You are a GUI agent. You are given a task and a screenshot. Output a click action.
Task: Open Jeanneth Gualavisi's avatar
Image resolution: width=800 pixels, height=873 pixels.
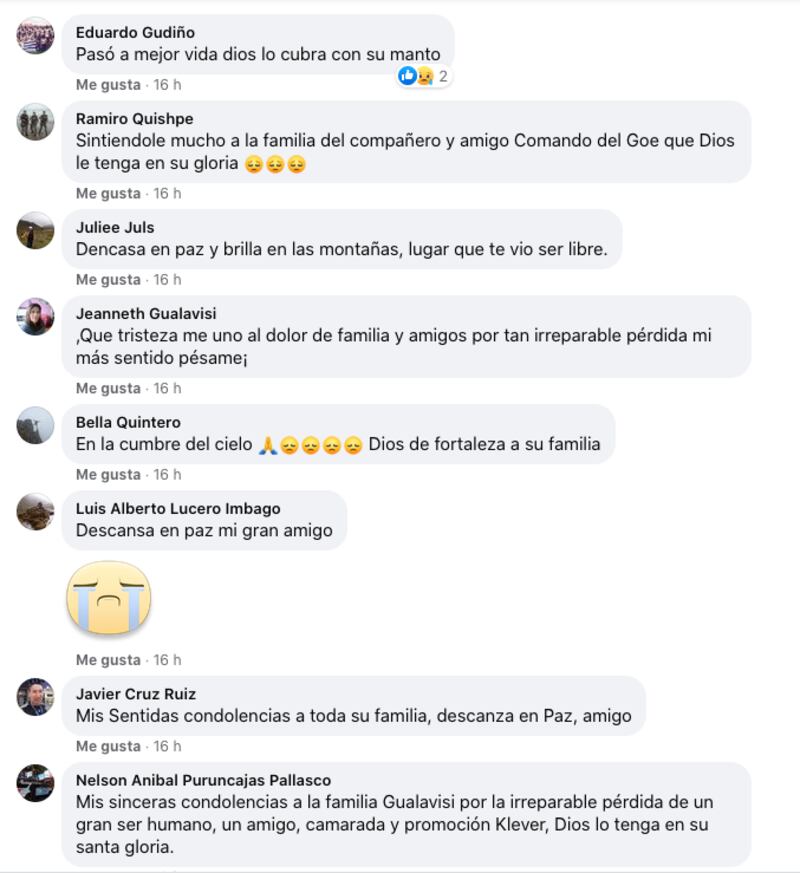point(36,317)
